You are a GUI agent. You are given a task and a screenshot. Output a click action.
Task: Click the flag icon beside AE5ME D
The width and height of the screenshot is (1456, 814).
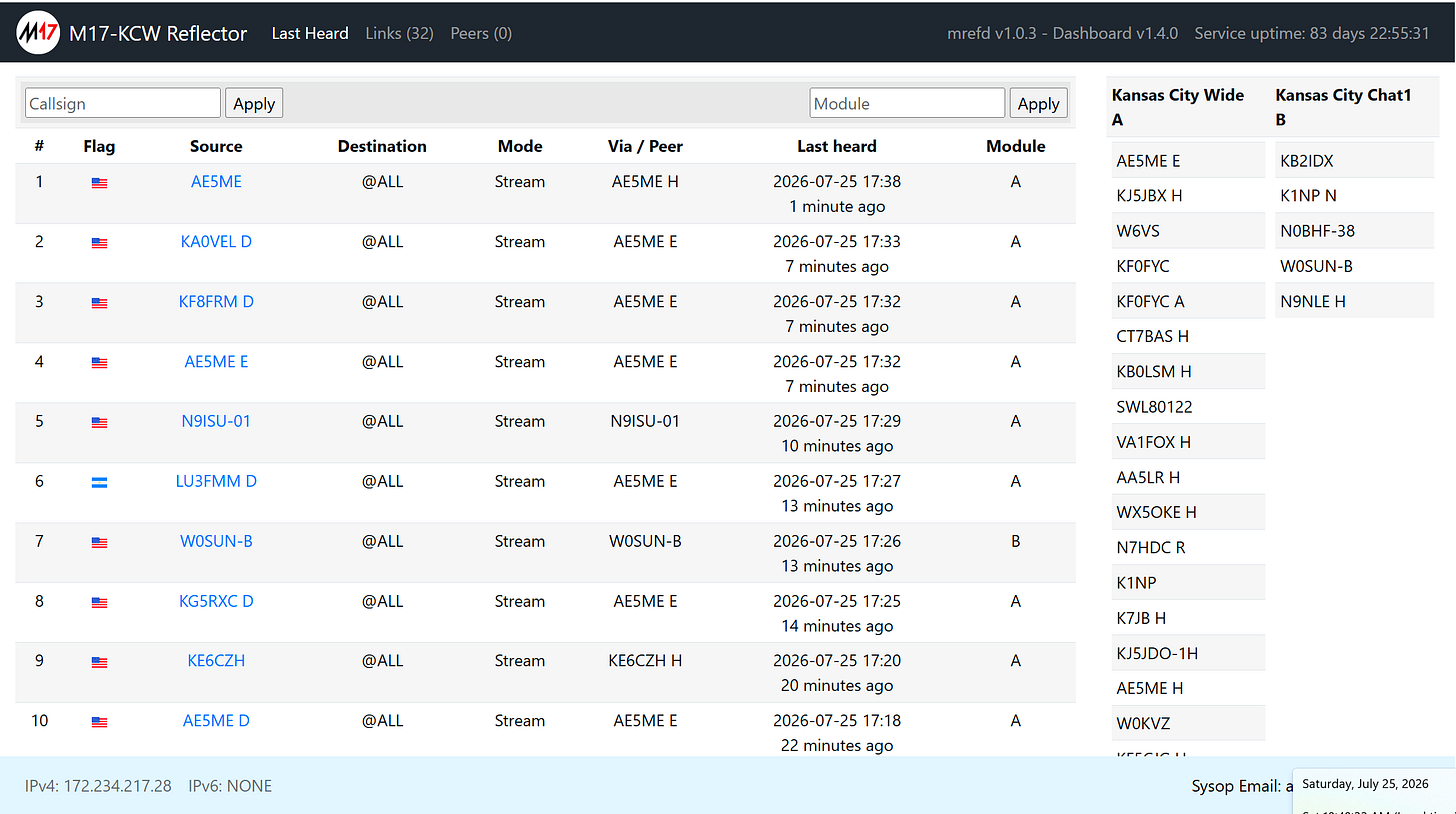click(x=99, y=722)
